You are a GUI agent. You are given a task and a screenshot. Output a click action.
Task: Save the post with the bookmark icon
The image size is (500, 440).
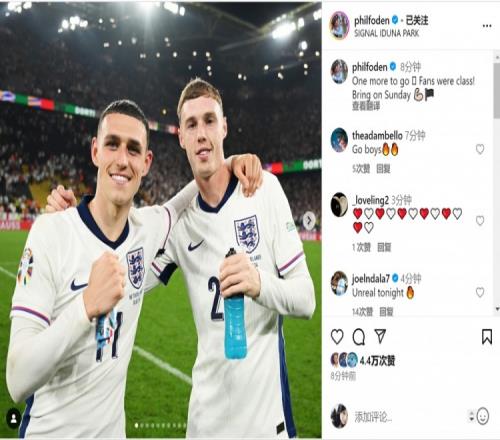point(487,337)
